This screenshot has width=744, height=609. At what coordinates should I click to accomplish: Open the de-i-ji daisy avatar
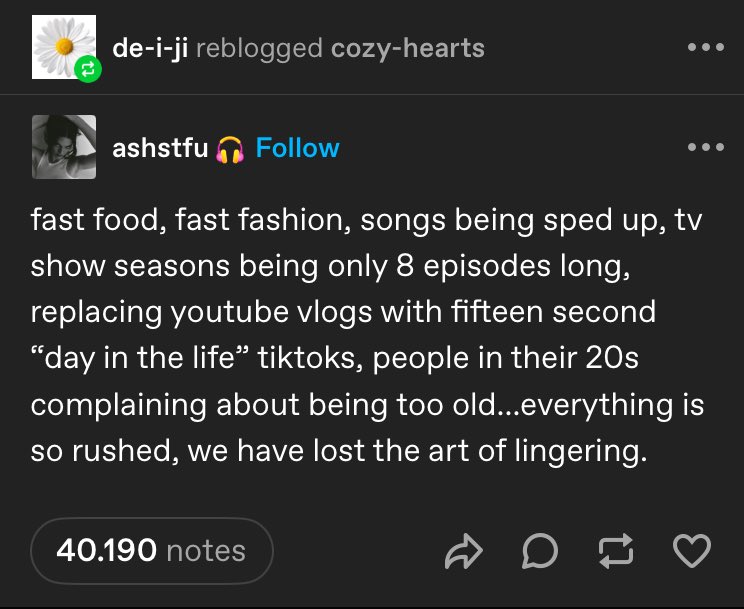pos(61,44)
